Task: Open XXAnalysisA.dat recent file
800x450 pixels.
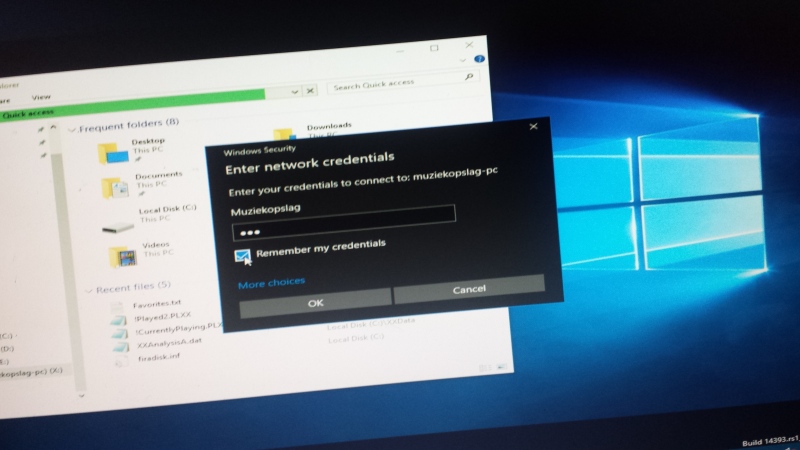Action: pyautogui.click(x=169, y=343)
